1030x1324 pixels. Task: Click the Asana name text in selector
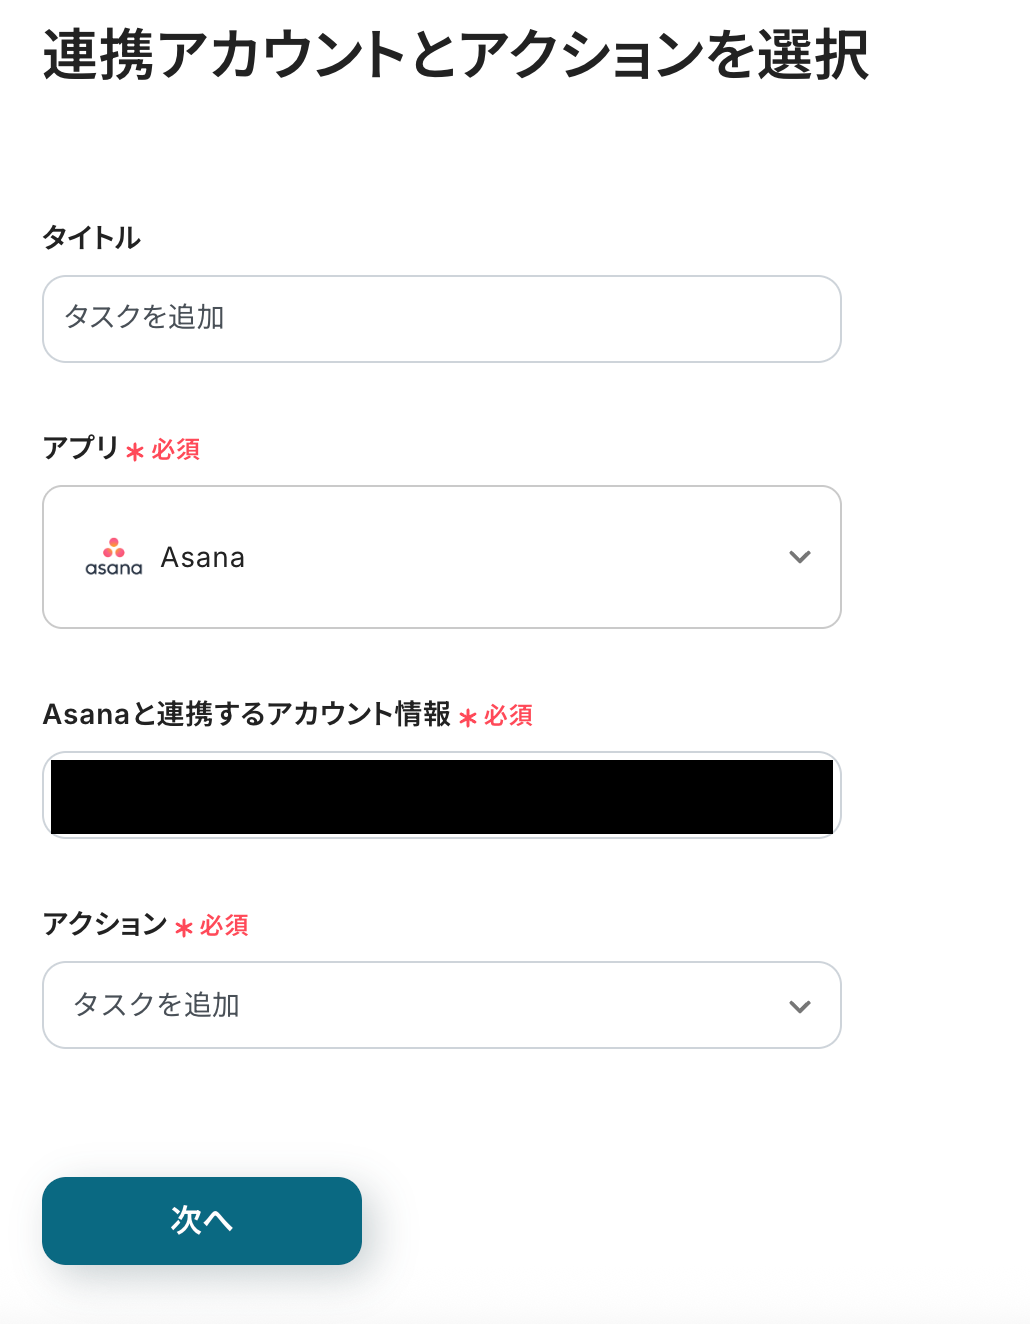(x=203, y=557)
